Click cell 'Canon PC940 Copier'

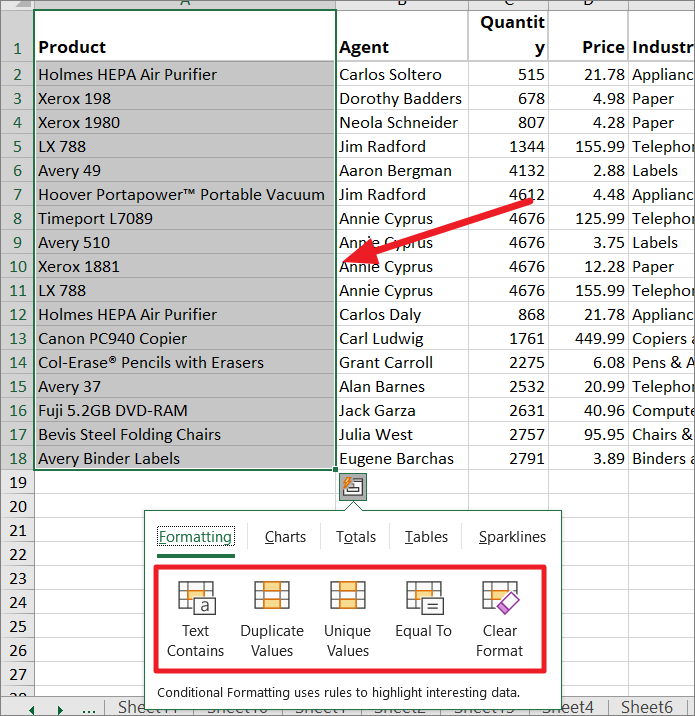click(x=185, y=338)
